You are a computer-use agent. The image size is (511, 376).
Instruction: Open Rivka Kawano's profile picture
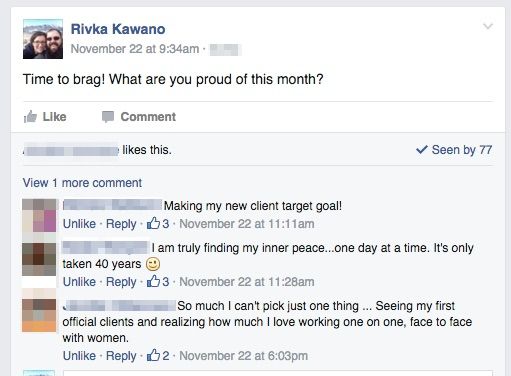[43, 39]
